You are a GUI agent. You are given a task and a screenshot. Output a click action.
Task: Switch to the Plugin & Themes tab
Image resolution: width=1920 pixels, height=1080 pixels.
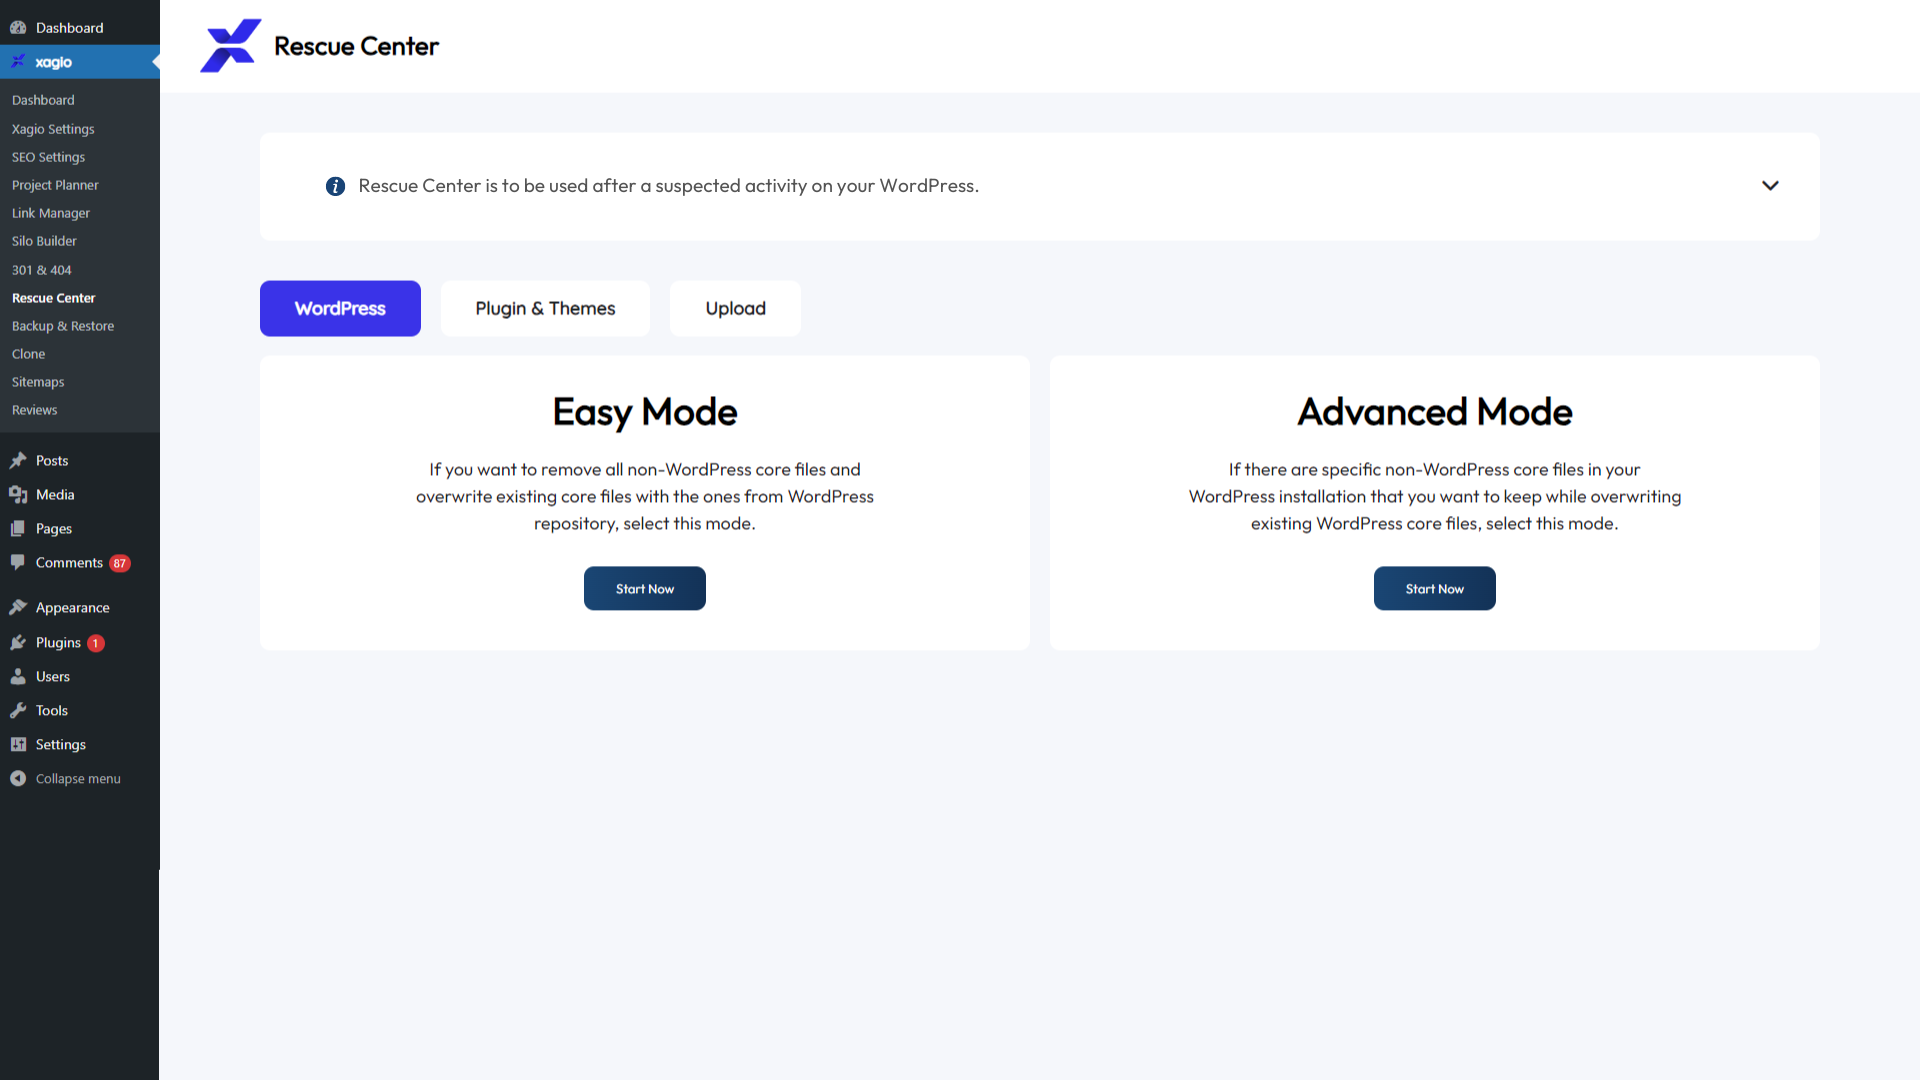(x=545, y=308)
